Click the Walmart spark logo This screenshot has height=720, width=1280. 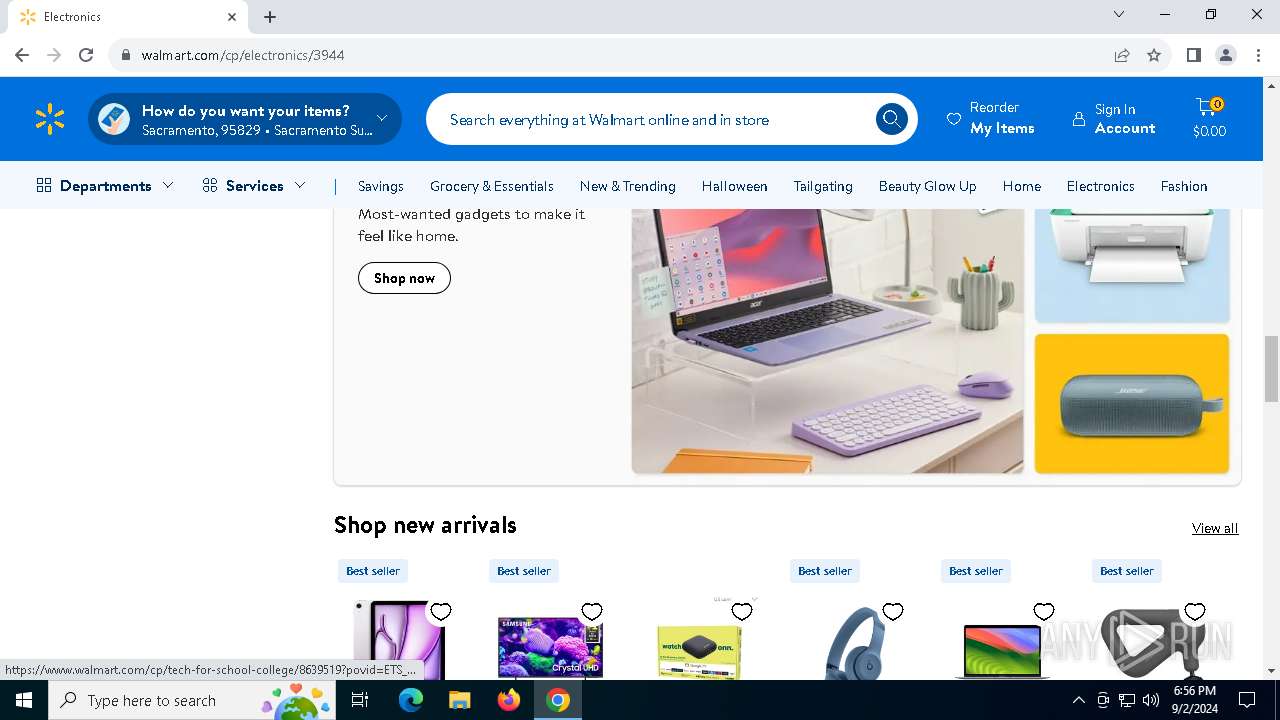49,119
